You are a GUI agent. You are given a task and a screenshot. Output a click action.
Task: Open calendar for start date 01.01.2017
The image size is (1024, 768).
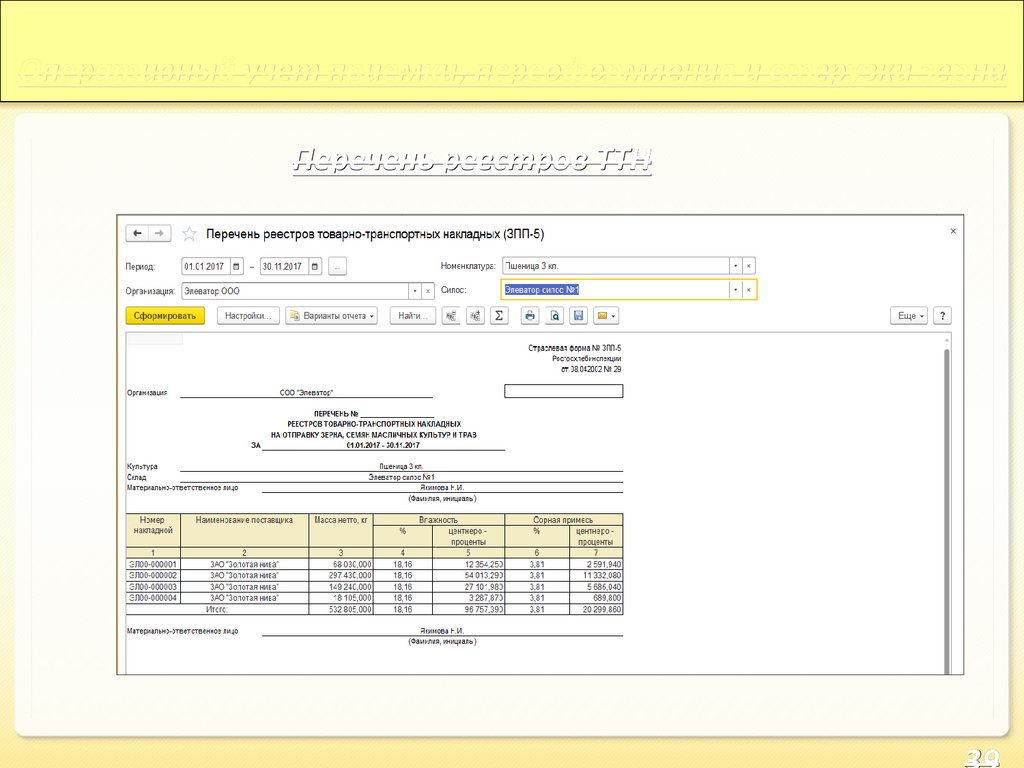(236, 266)
